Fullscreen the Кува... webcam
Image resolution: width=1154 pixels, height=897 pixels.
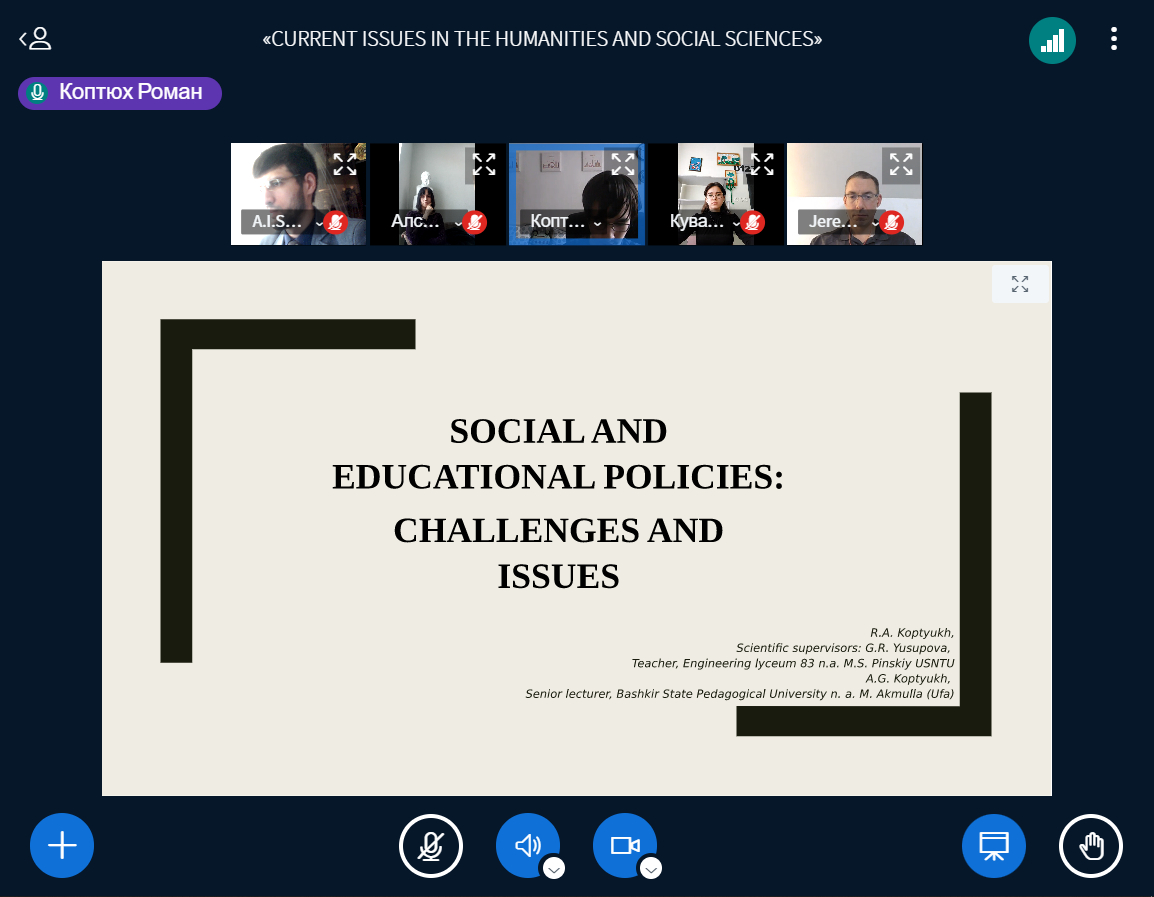(762, 164)
